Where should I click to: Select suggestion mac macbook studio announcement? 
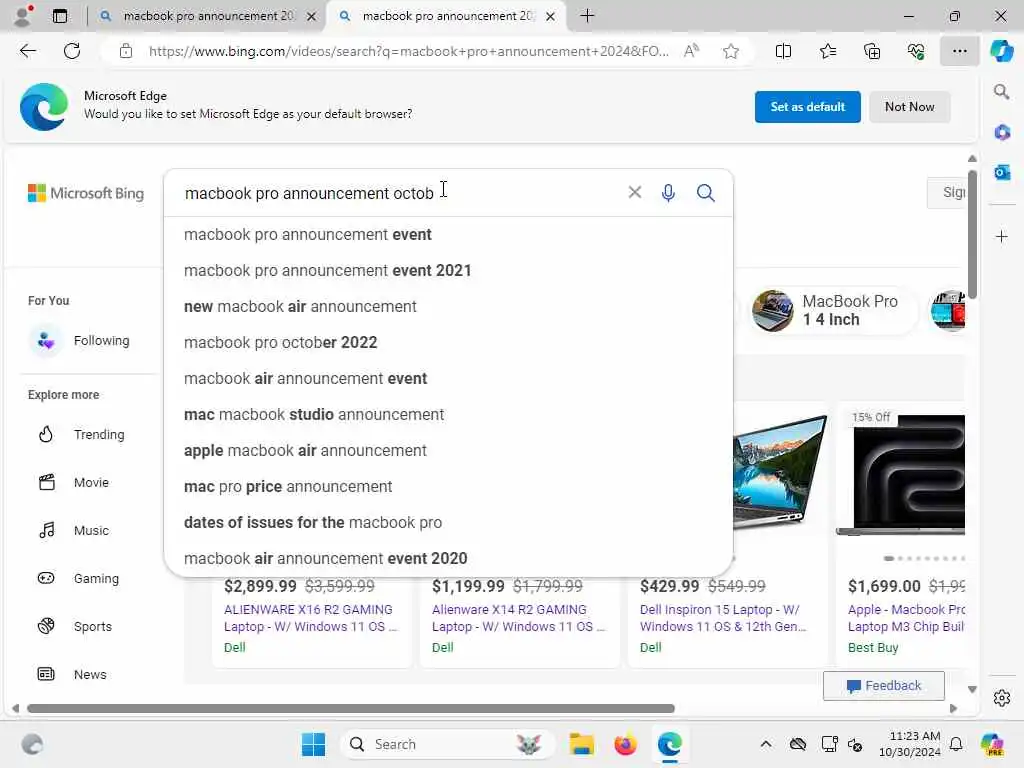pos(448,415)
